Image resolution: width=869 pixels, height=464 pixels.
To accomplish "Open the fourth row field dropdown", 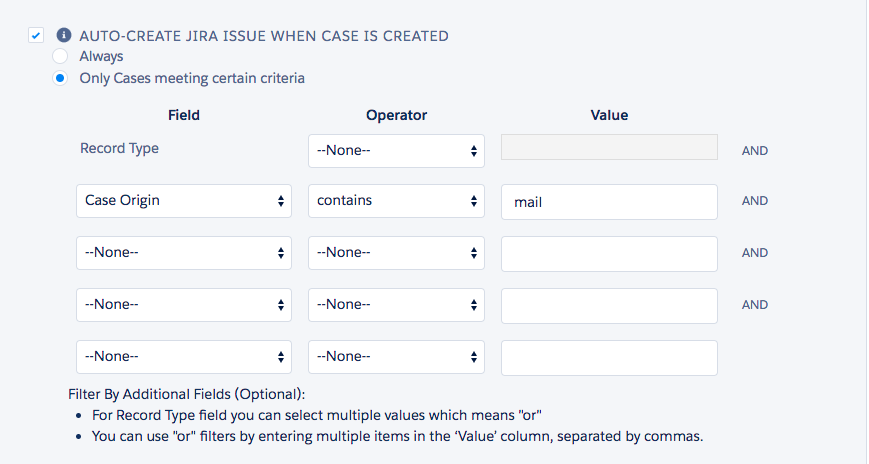I will [x=184, y=305].
